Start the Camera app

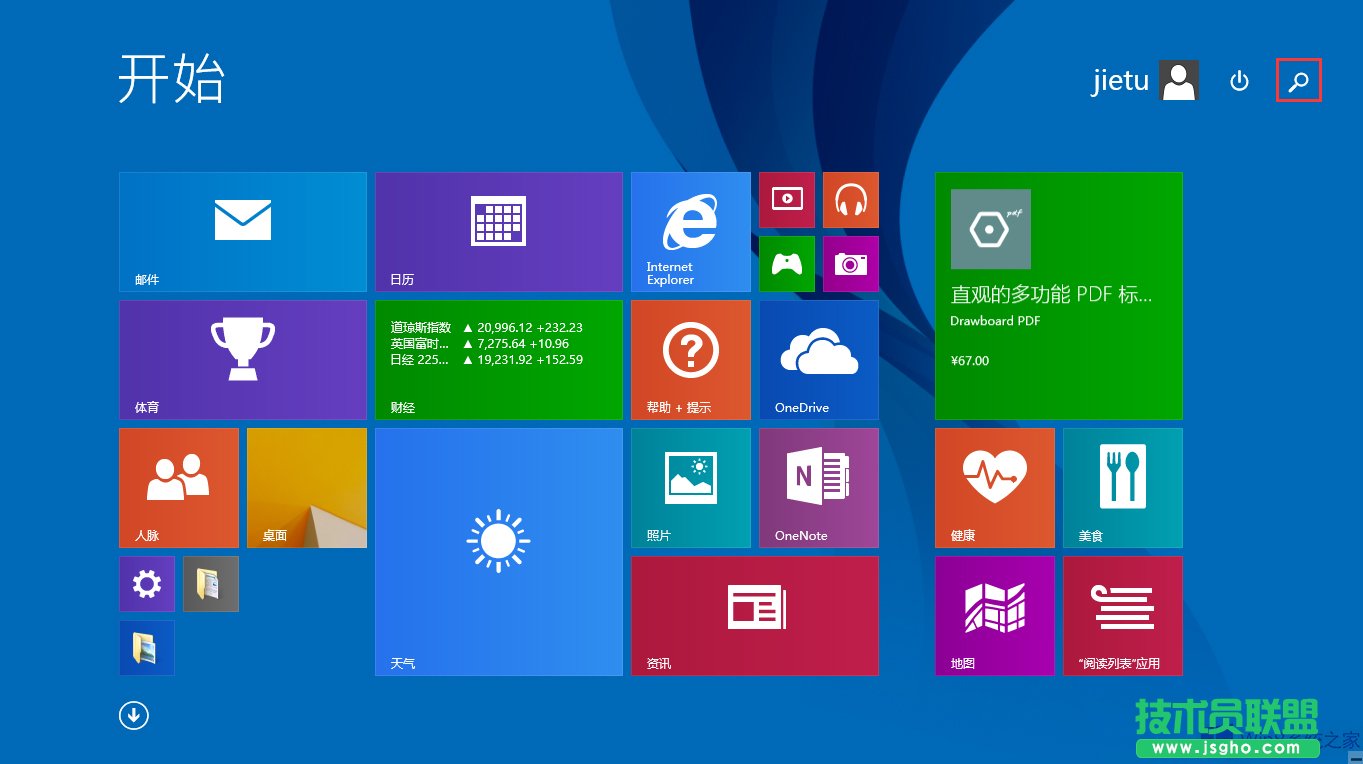850,263
